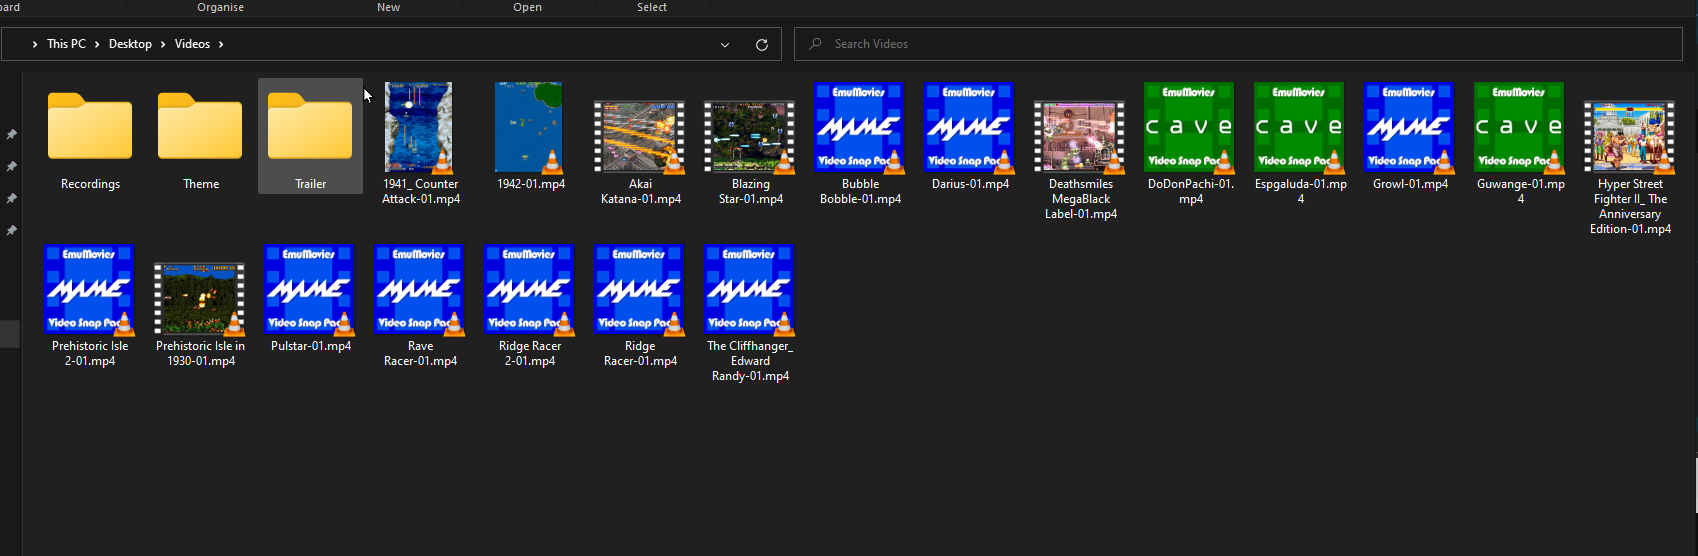
Task: Click the Open ribbon group label
Action: click(527, 7)
